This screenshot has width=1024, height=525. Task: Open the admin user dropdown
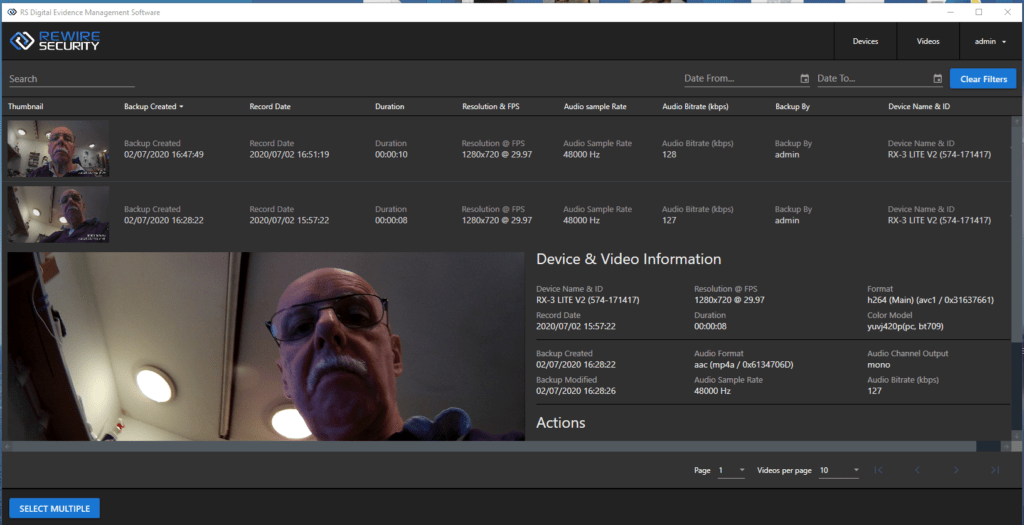tap(990, 42)
